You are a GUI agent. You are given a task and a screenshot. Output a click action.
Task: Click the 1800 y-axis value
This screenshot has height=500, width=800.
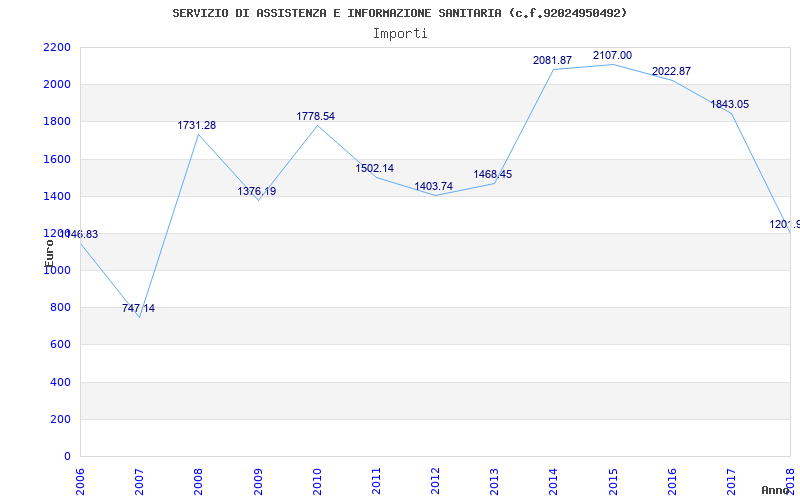(57, 122)
